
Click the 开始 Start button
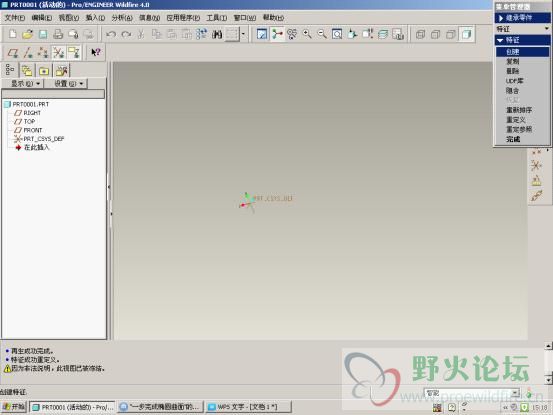[14, 407]
